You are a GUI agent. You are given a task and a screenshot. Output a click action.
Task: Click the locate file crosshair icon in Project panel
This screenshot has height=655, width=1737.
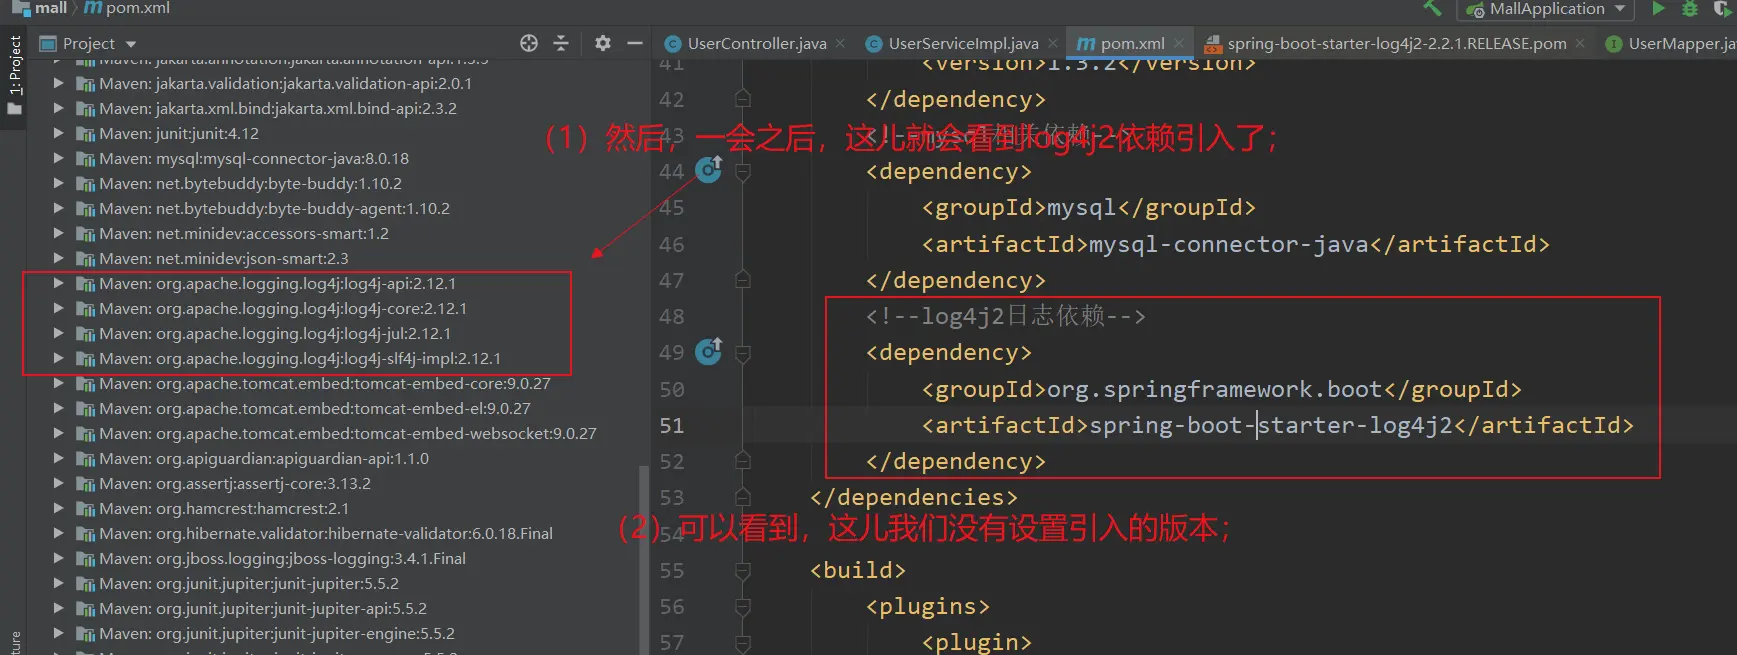coord(529,43)
